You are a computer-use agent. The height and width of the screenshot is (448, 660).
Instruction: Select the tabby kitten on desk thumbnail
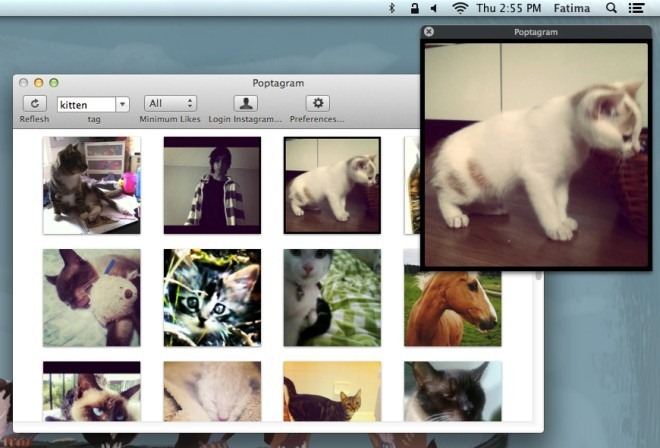(x=92, y=185)
